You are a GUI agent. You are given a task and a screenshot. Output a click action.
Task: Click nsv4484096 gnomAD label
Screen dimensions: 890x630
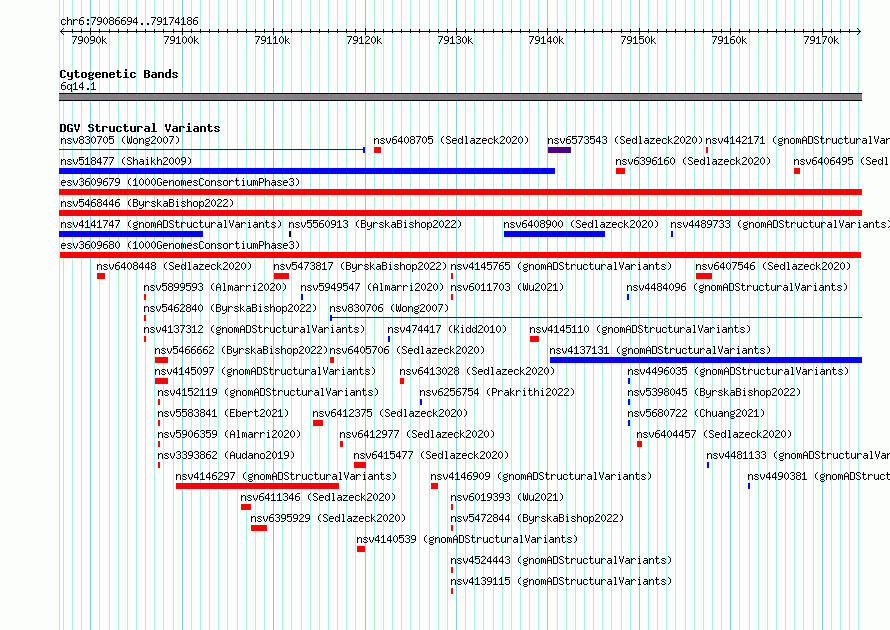[x=737, y=287]
